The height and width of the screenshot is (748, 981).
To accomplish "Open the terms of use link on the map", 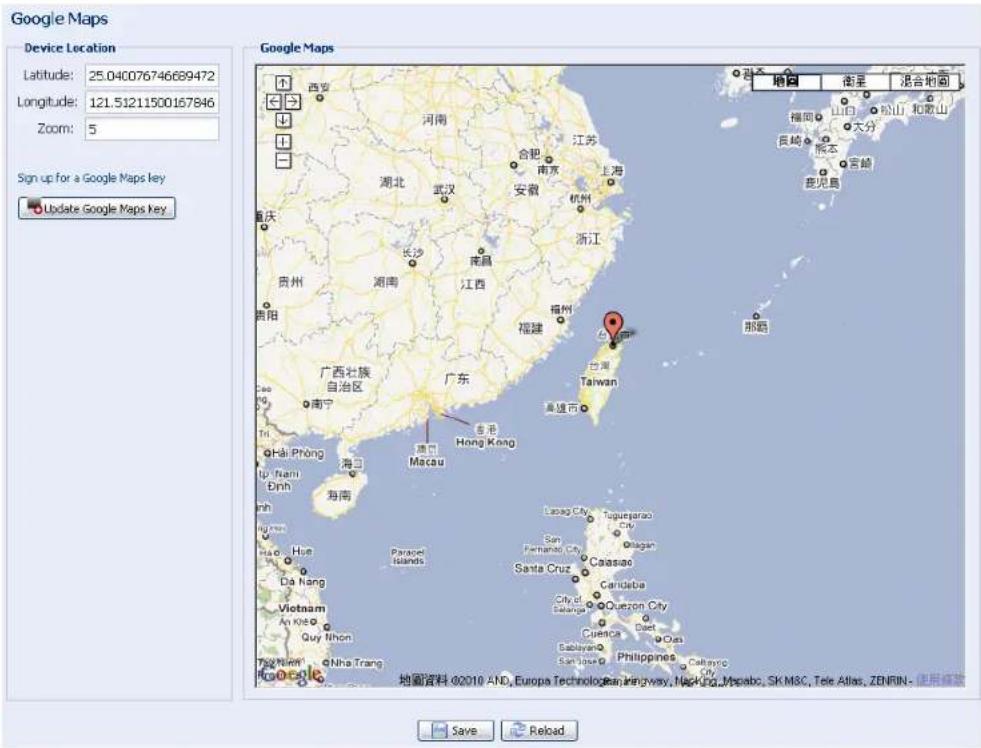I will (940, 680).
